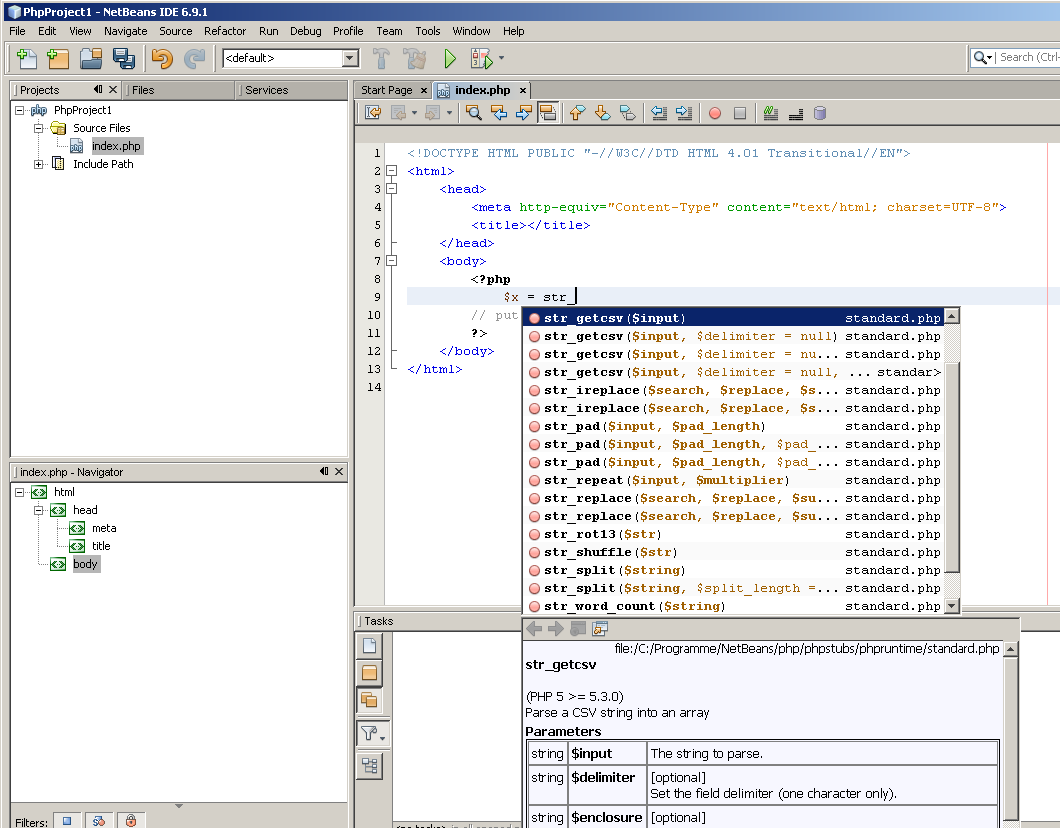
Task: Choose str_word_count($string) suggestion
Action: [x=734, y=606]
